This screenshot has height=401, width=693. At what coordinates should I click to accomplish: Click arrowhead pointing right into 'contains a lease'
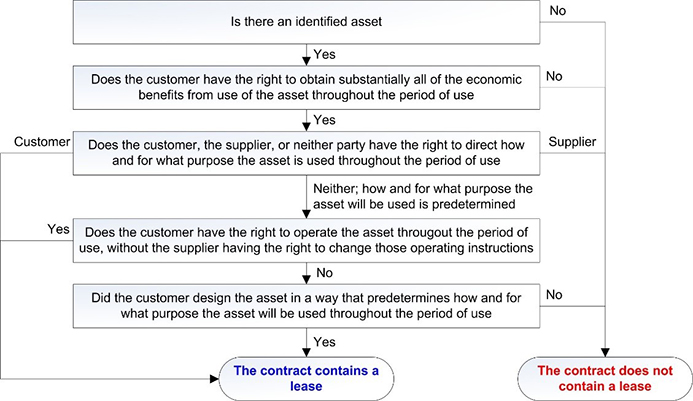pos(214,379)
